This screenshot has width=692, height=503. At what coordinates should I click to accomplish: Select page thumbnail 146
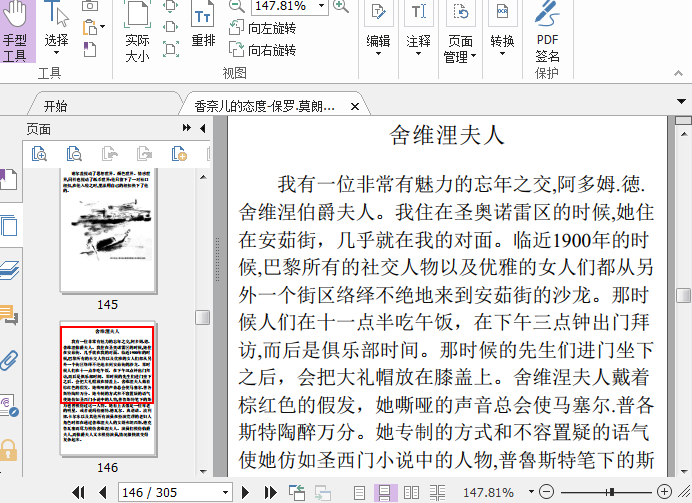pyautogui.click(x=108, y=388)
